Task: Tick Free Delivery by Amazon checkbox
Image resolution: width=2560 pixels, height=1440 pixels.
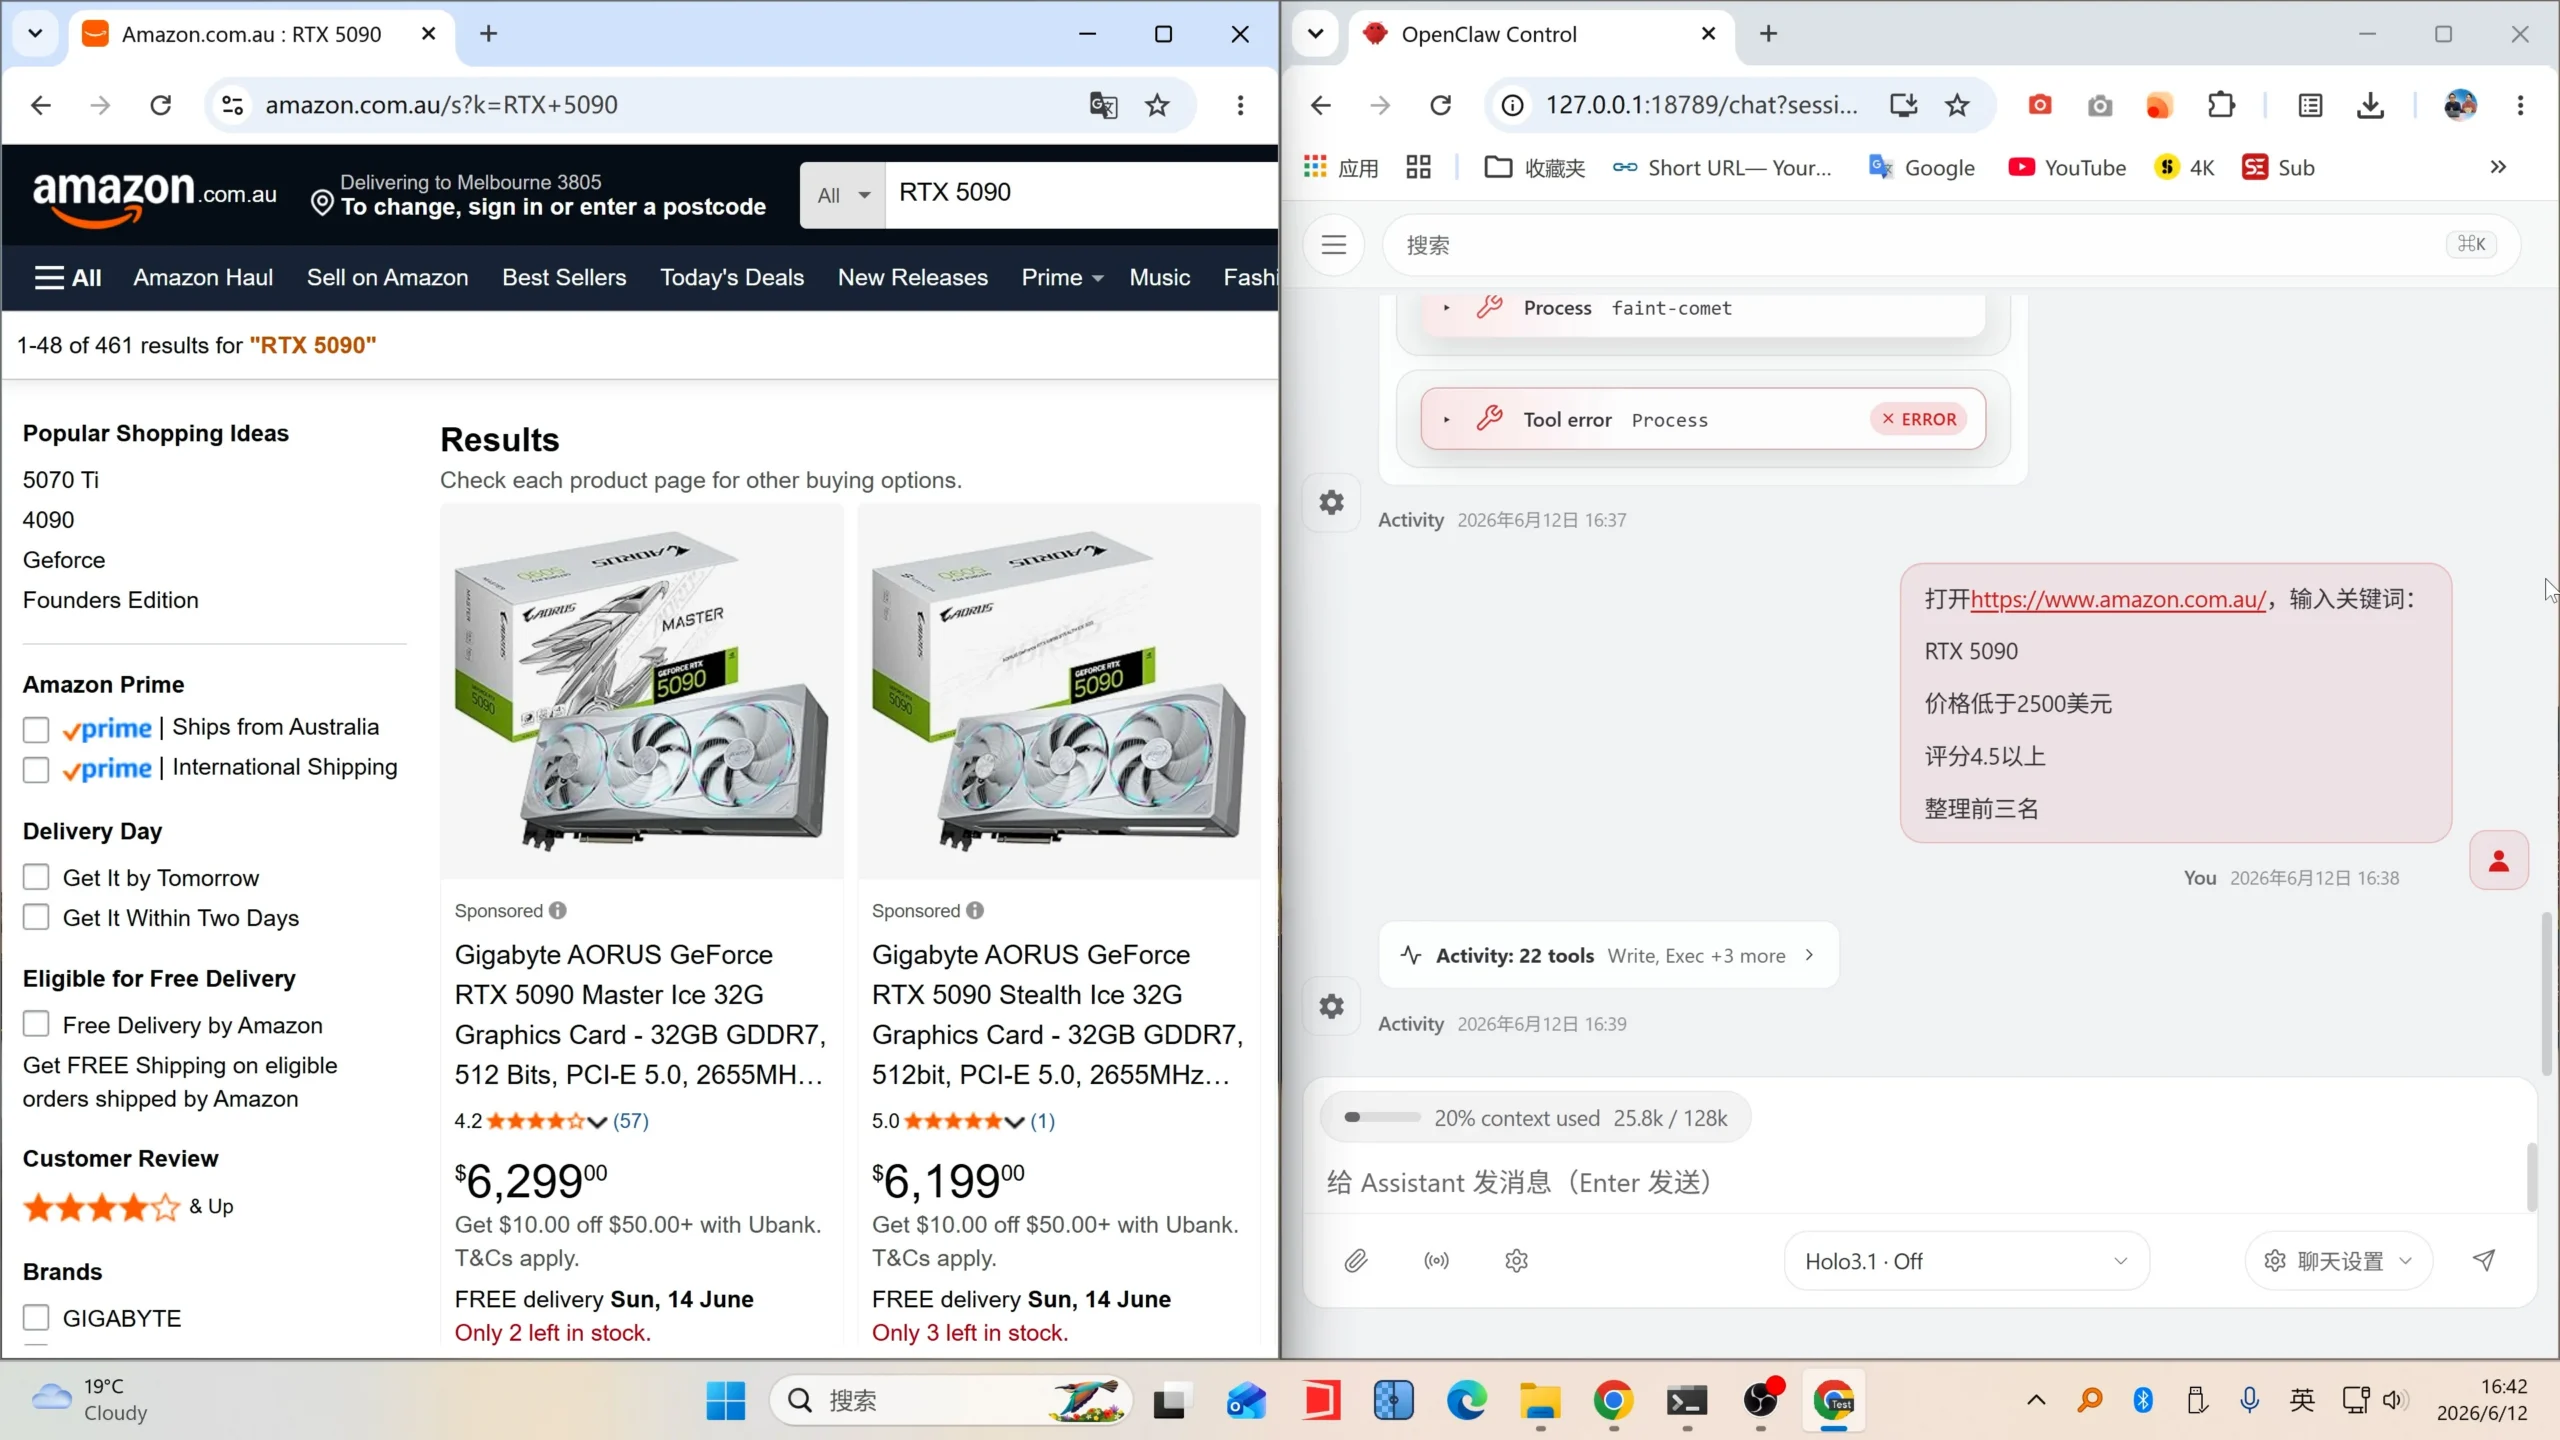Action: [x=36, y=1024]
